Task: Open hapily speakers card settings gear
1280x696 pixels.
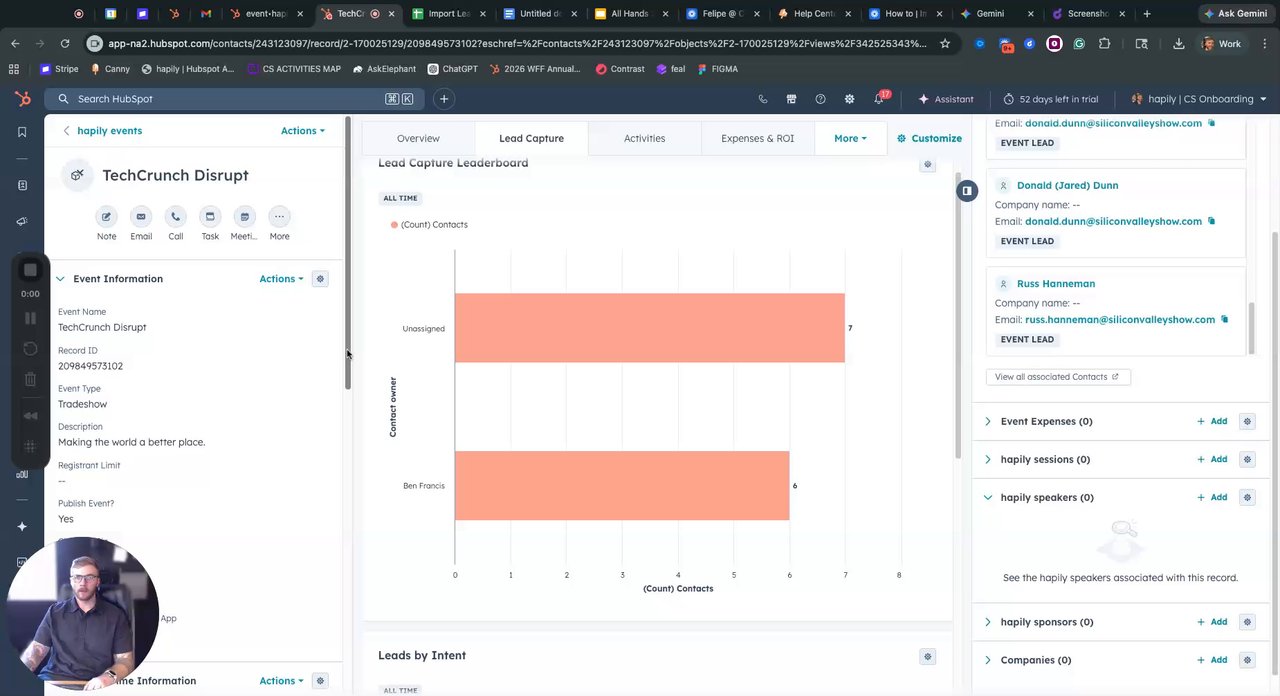Action: 1247,497
